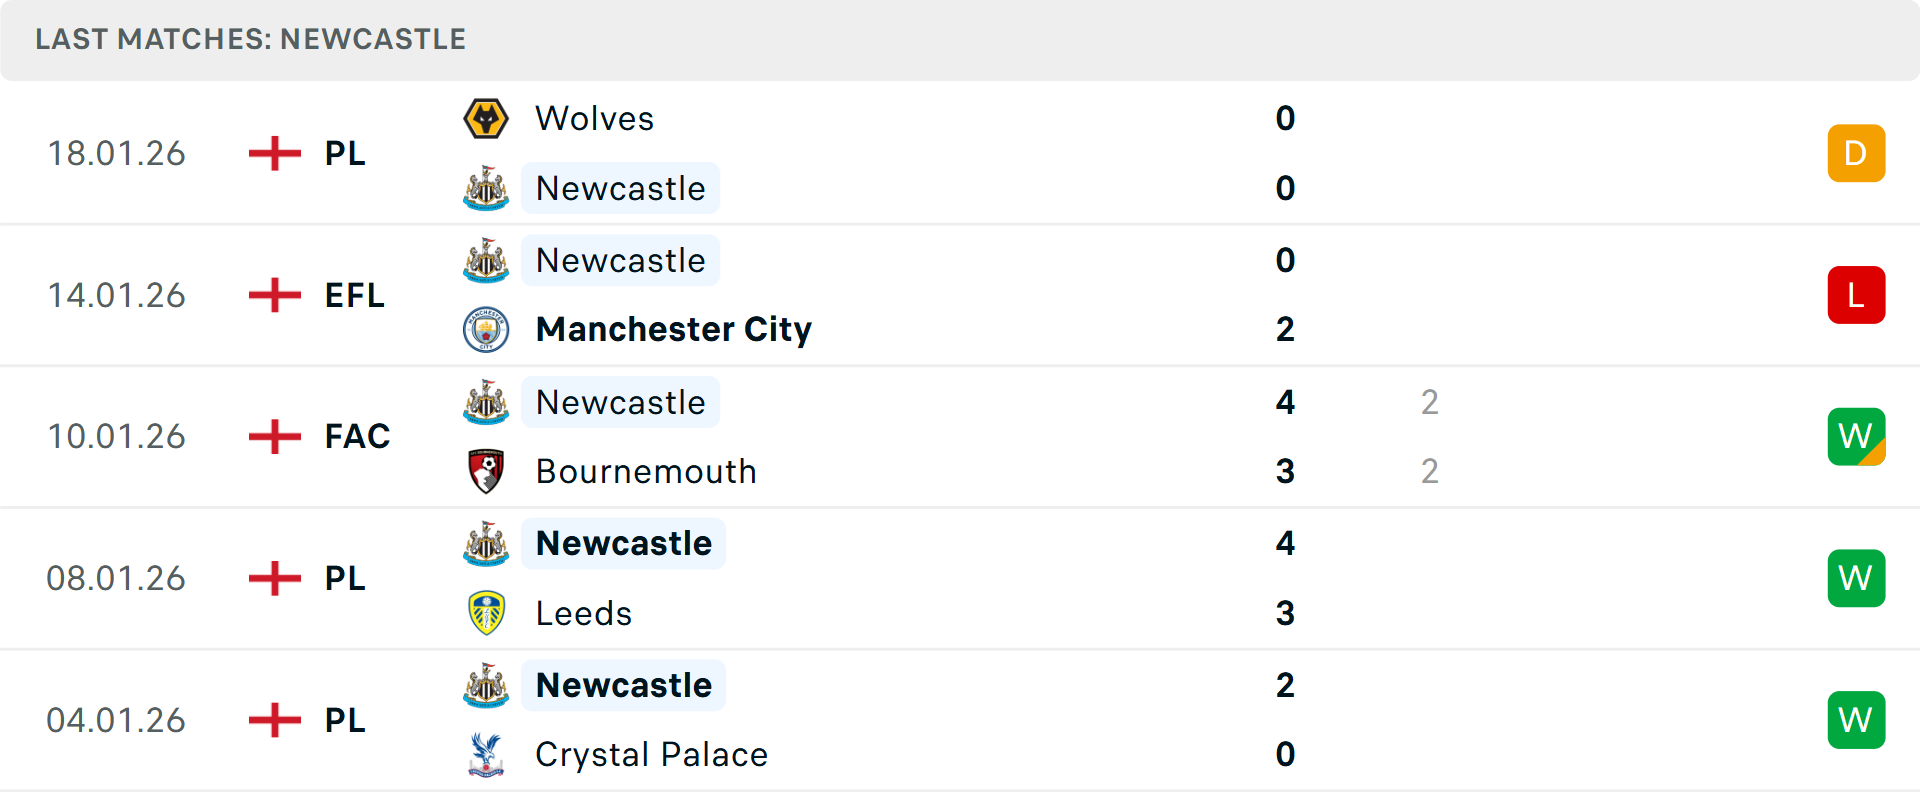1920x792 pixels.
Task: Click Newcastle crest in the Wolves match
Action: [486, 188]
